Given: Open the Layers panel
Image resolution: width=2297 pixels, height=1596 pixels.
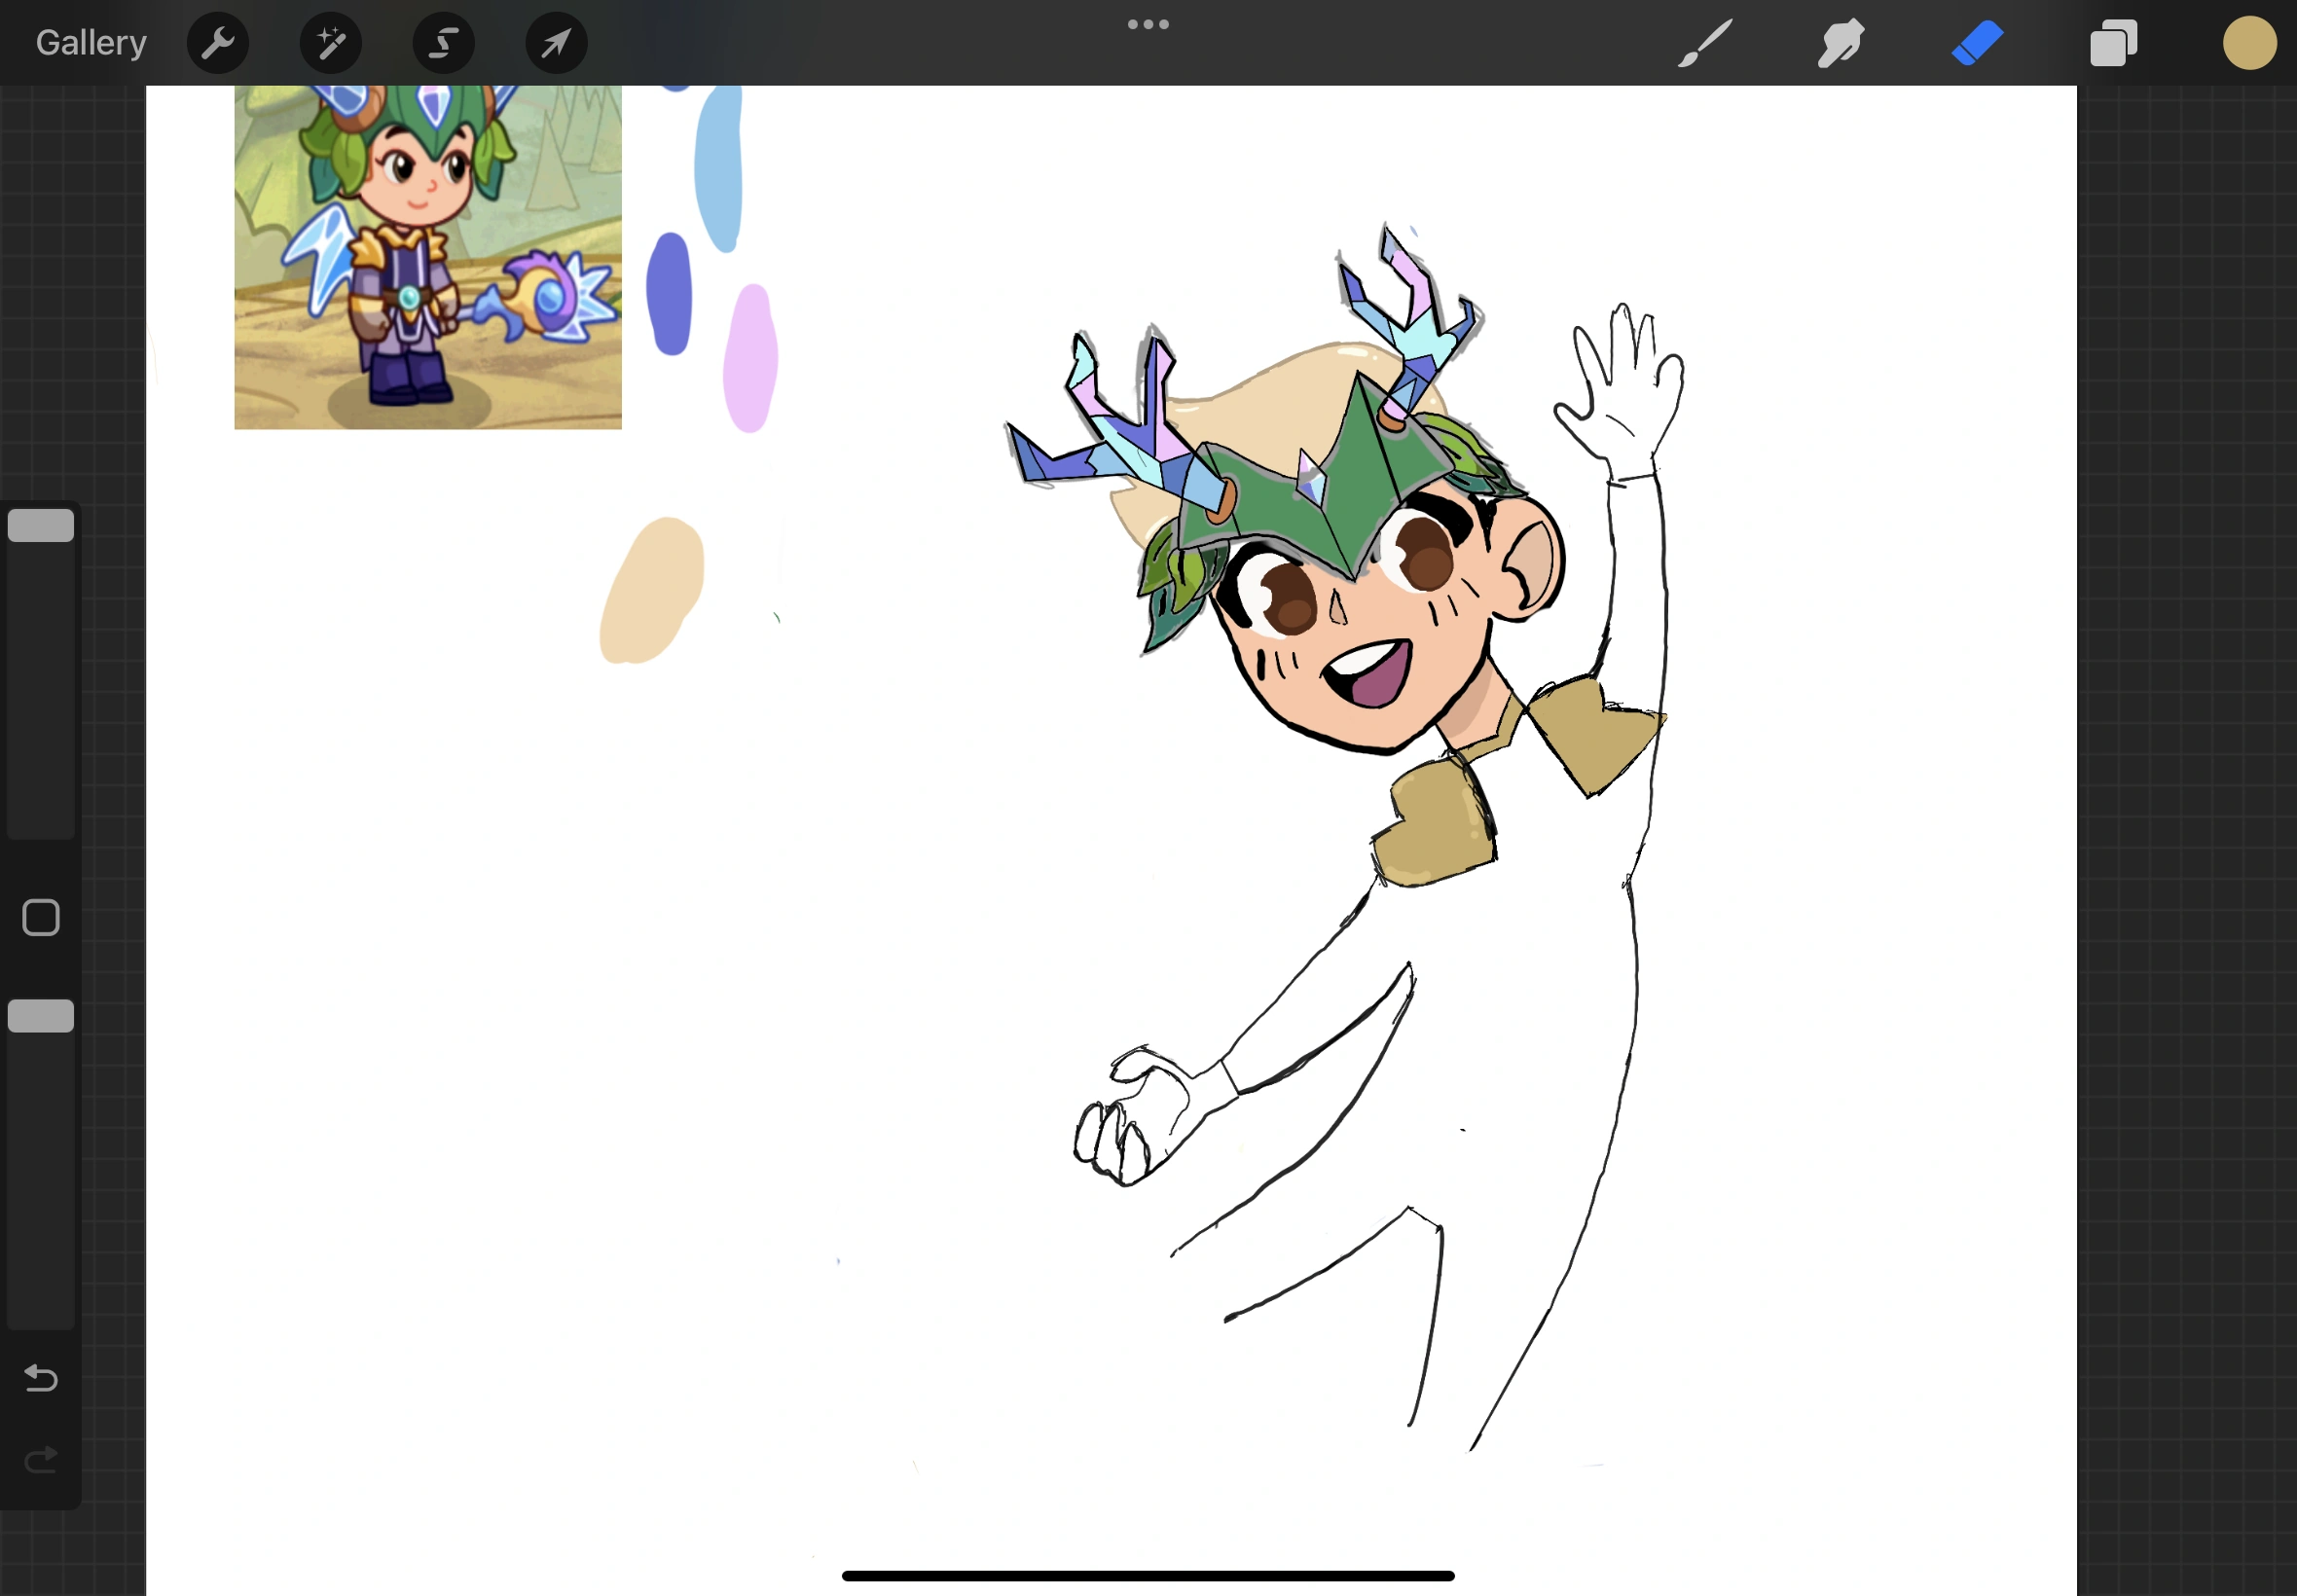Looking at the screenshot, I should 2113,42.
